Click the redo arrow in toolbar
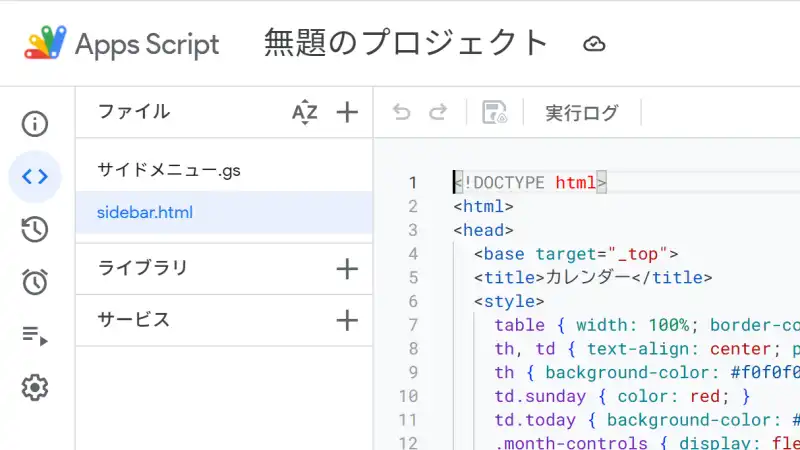The height and width of the screenshot is (450, 800). (x=438, y=112)
